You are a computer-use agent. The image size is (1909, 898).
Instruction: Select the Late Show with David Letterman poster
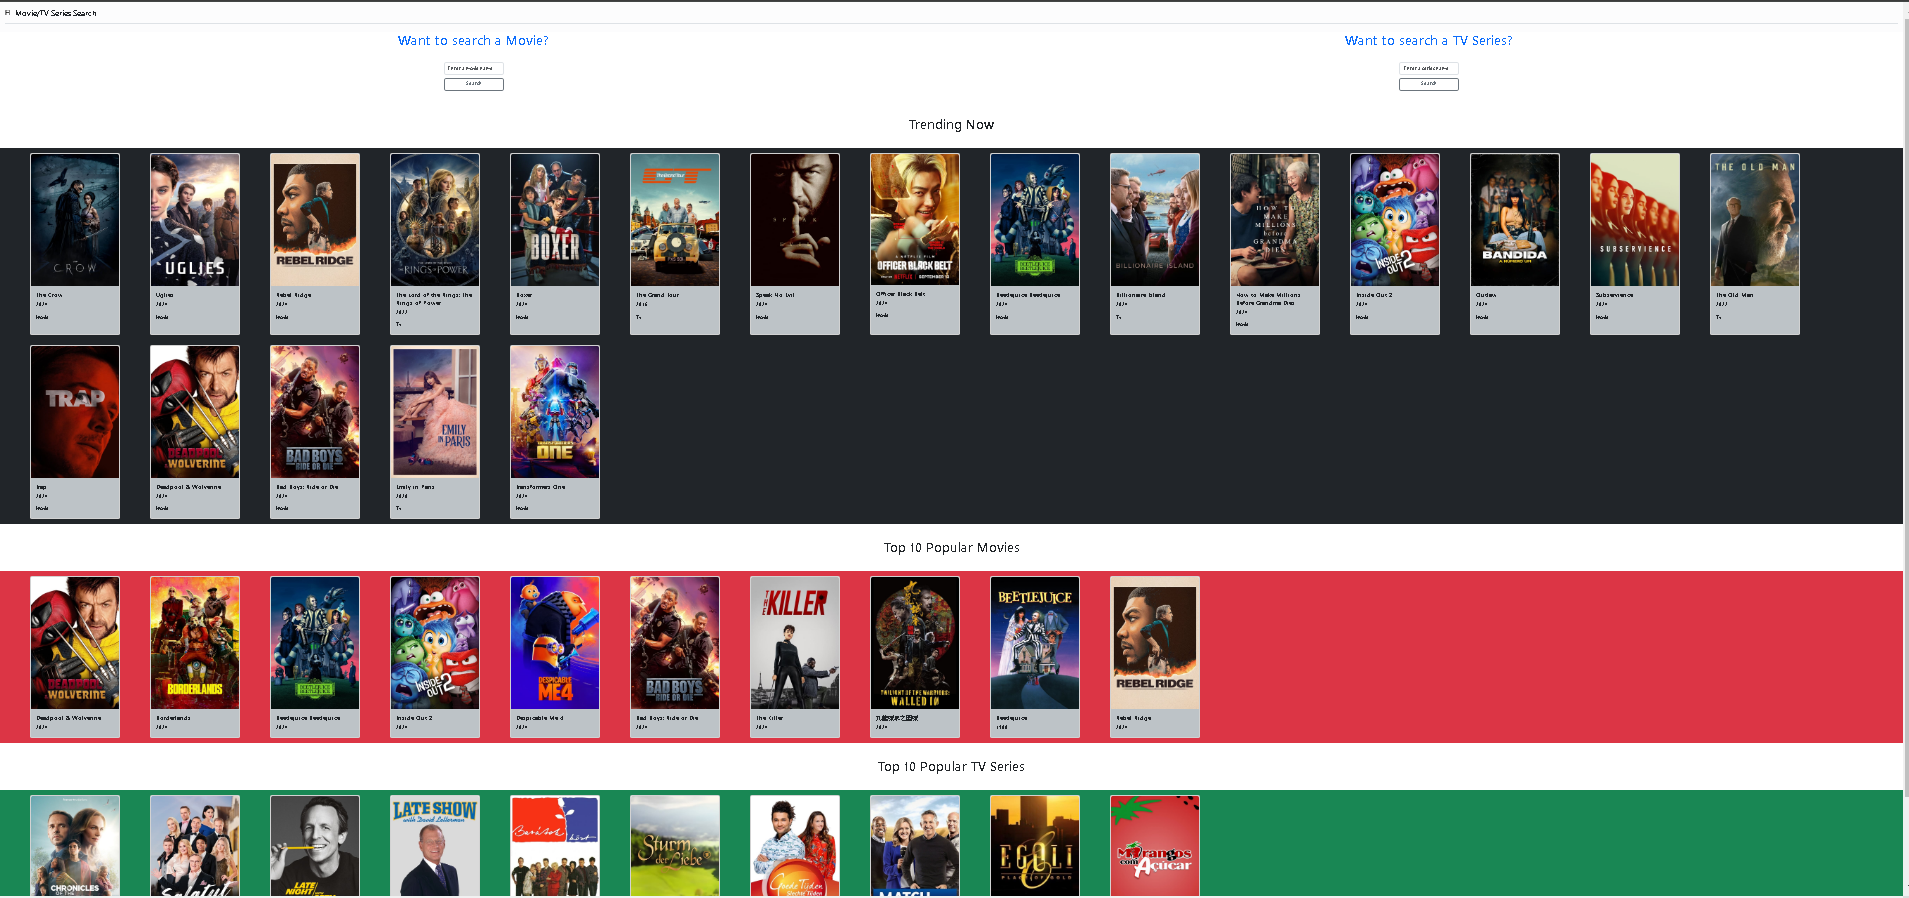[435, 846]
